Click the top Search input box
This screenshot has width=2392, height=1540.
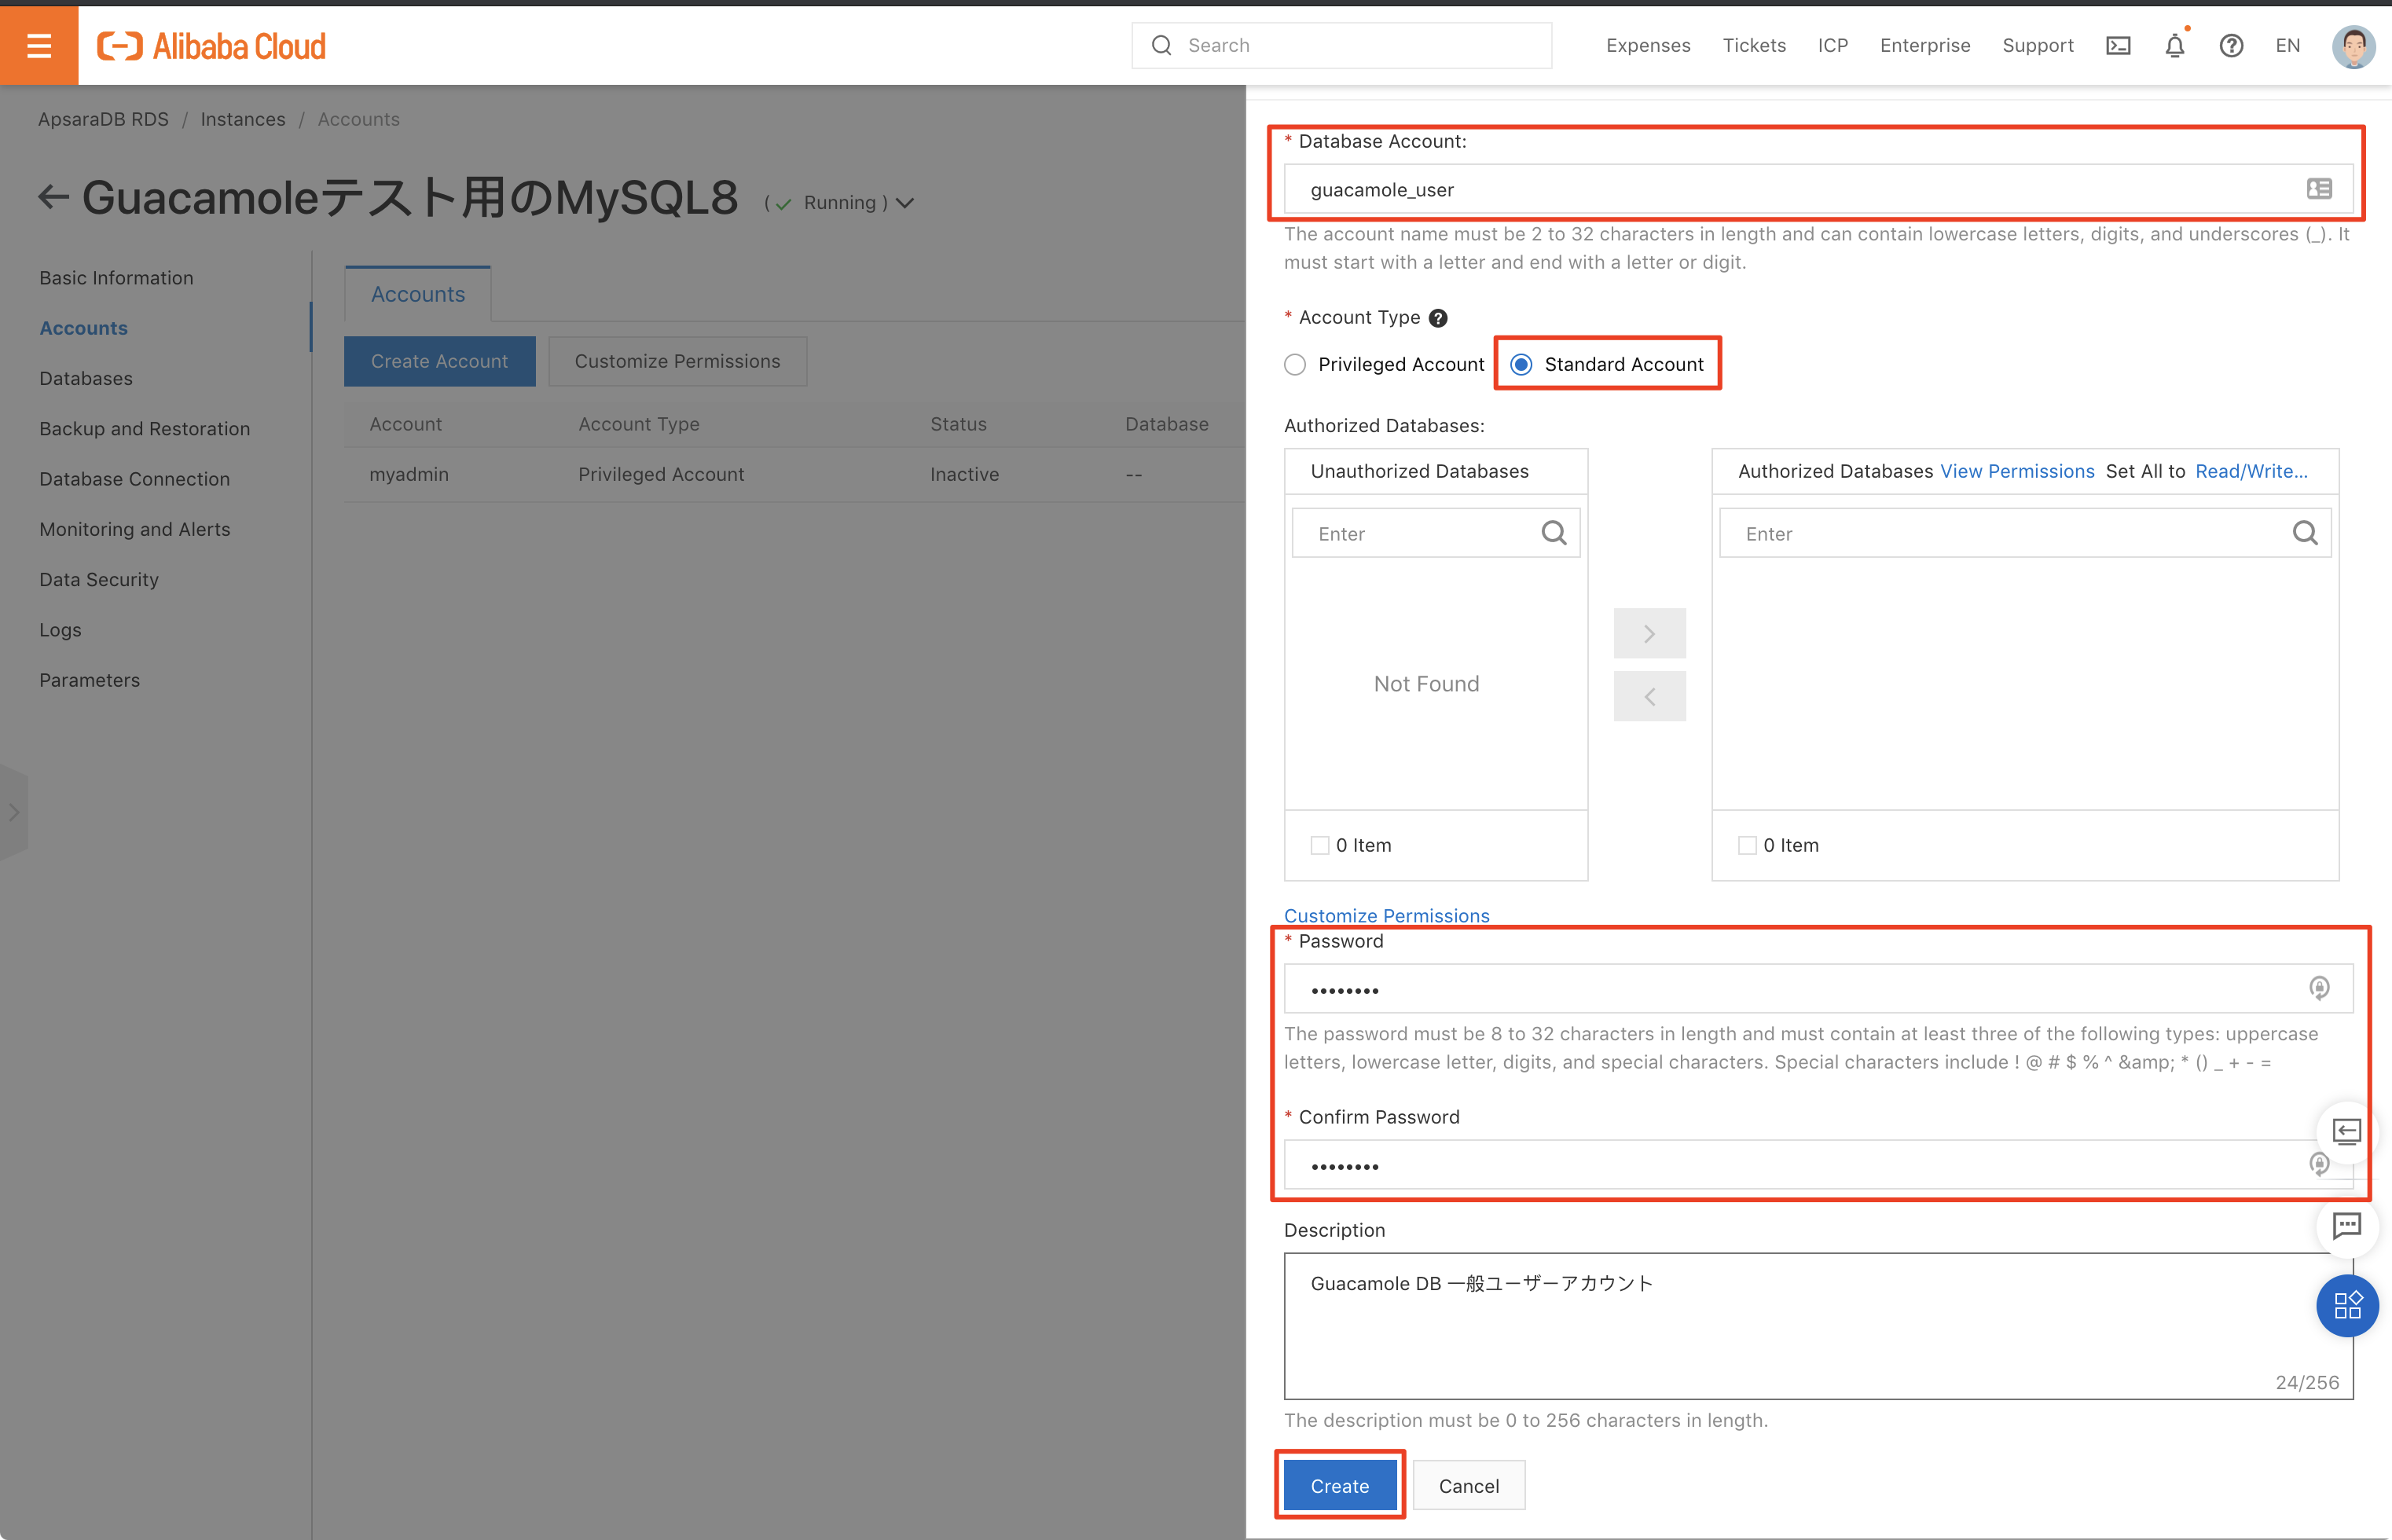(x=1342, y=46)
